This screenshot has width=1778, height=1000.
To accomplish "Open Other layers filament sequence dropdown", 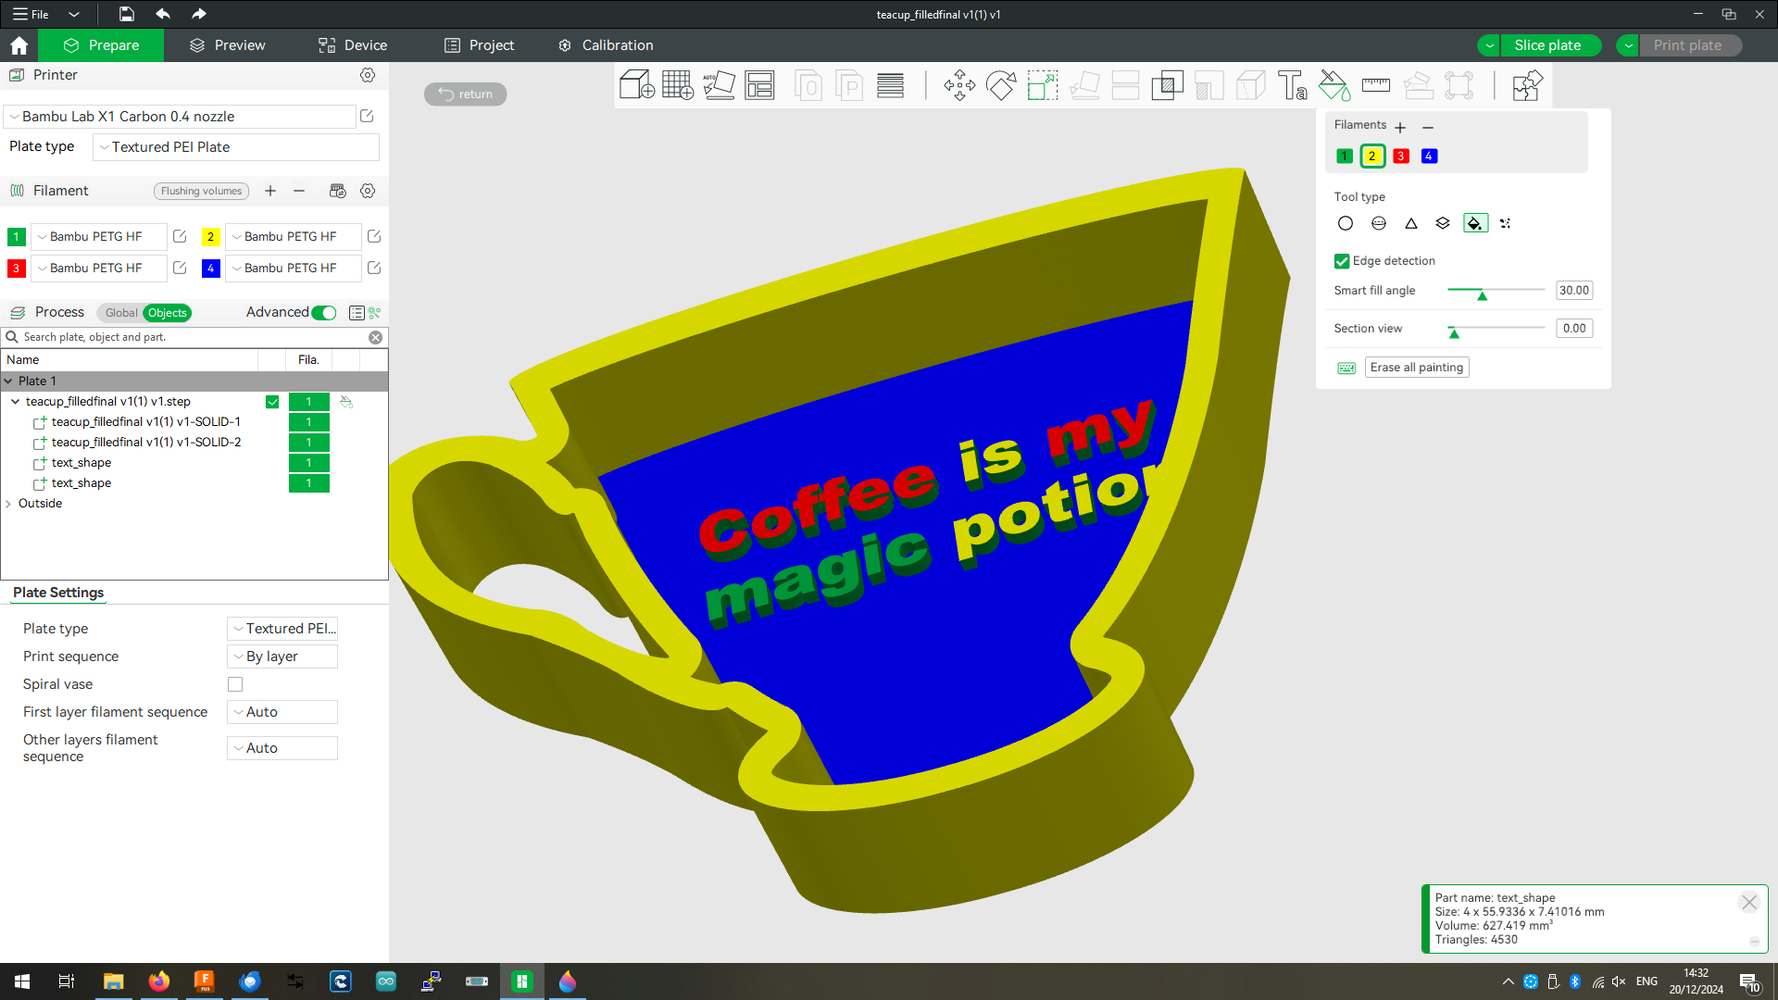I will (282, 748).
